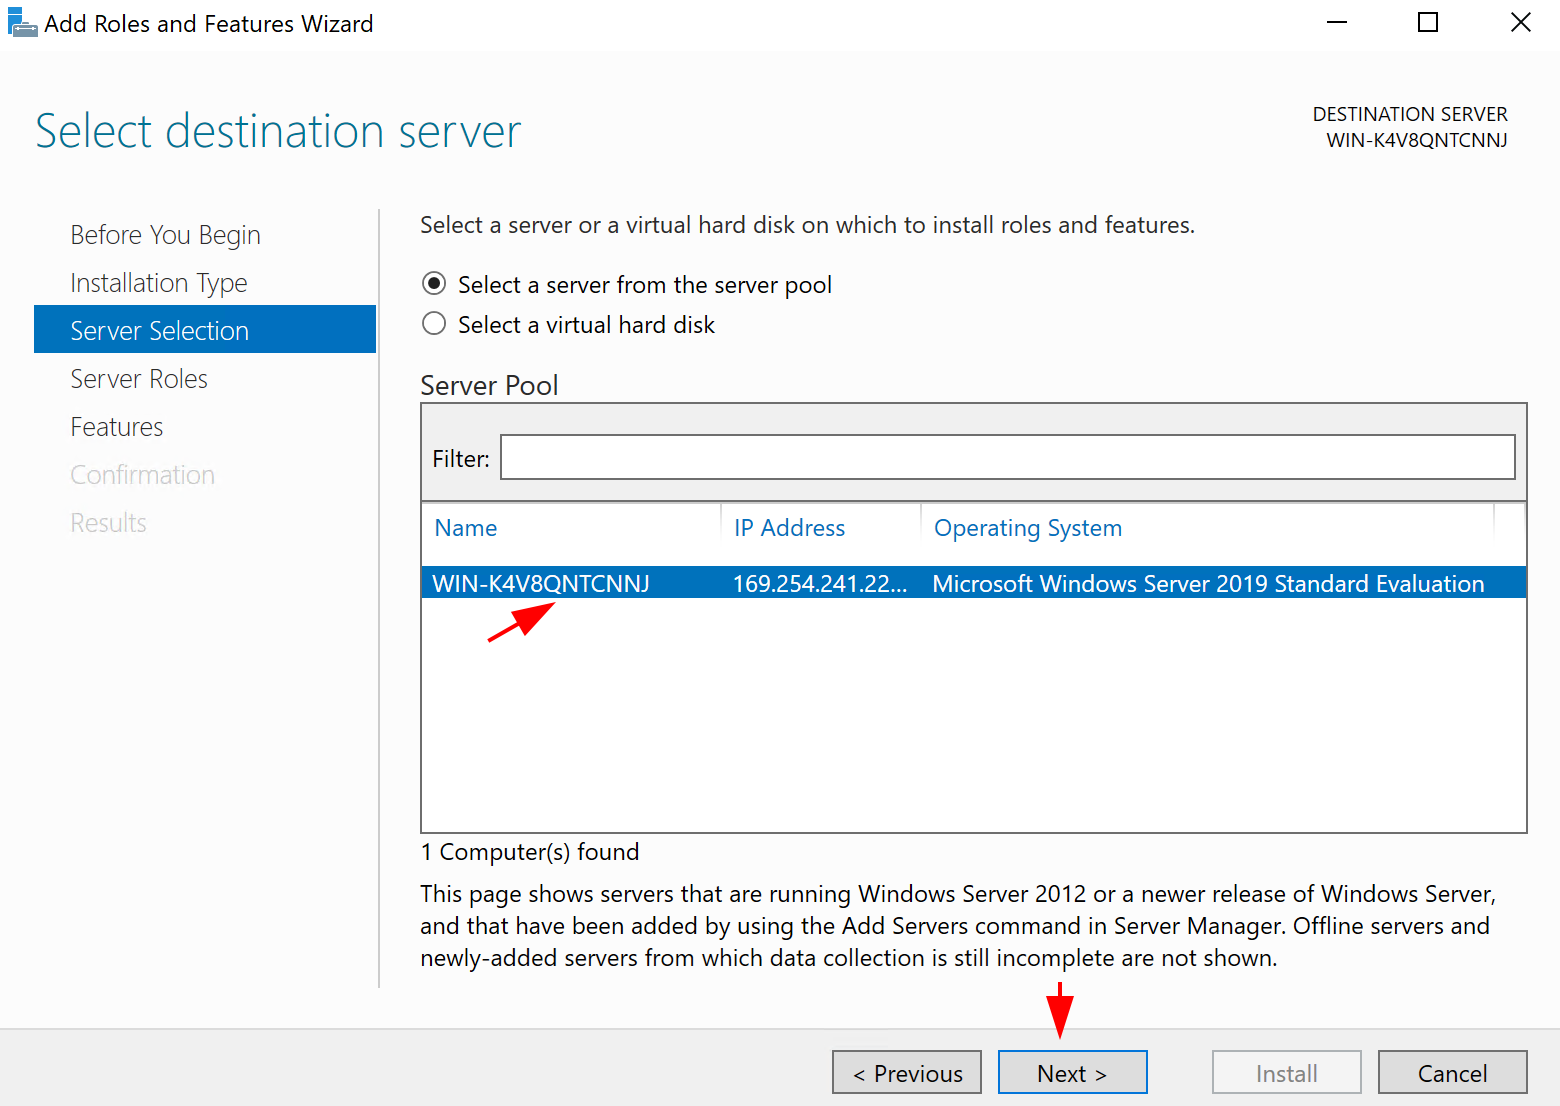Click the grayed-out Install button

click(1286, 1072)
